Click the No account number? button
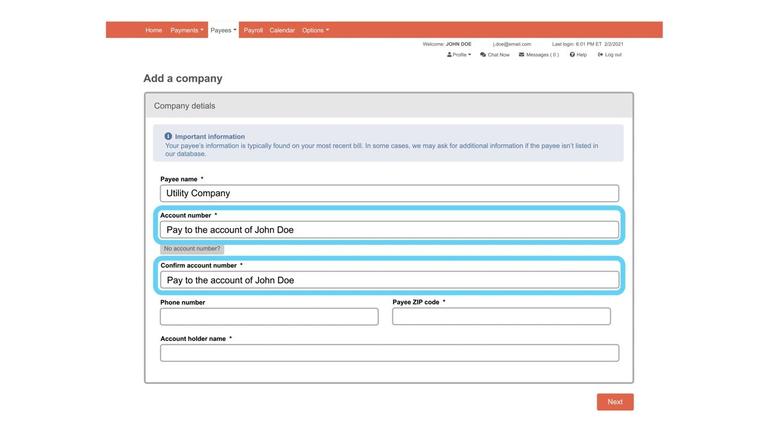Screen dimensions: 768x432 click(x=192, y=248)
